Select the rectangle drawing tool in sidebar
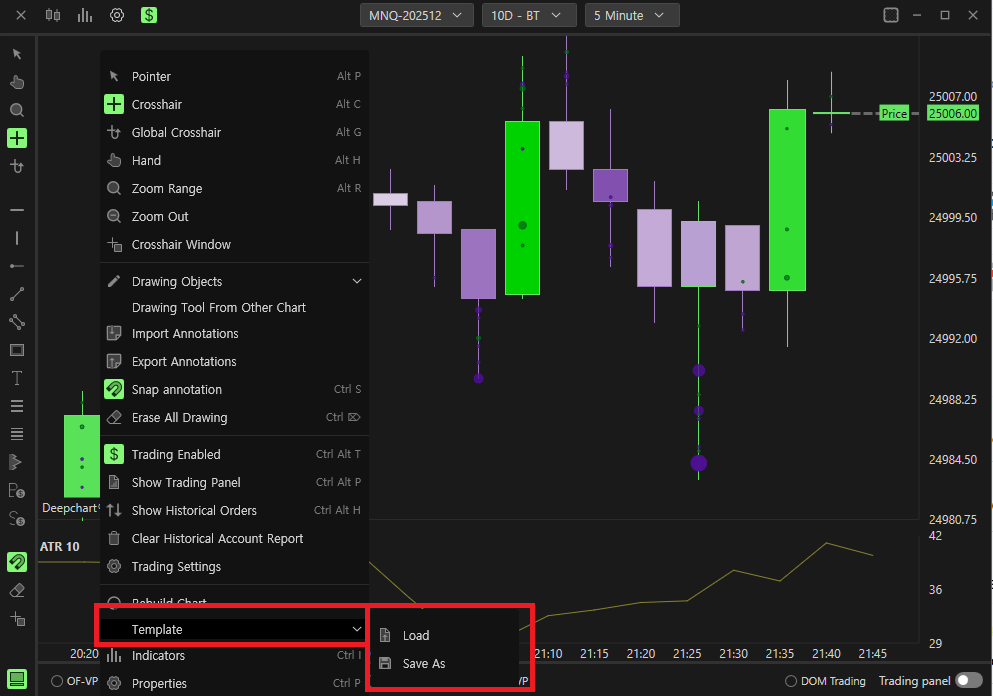The width and height of the screenshot is (993, 696). click(x=17, y=350)
